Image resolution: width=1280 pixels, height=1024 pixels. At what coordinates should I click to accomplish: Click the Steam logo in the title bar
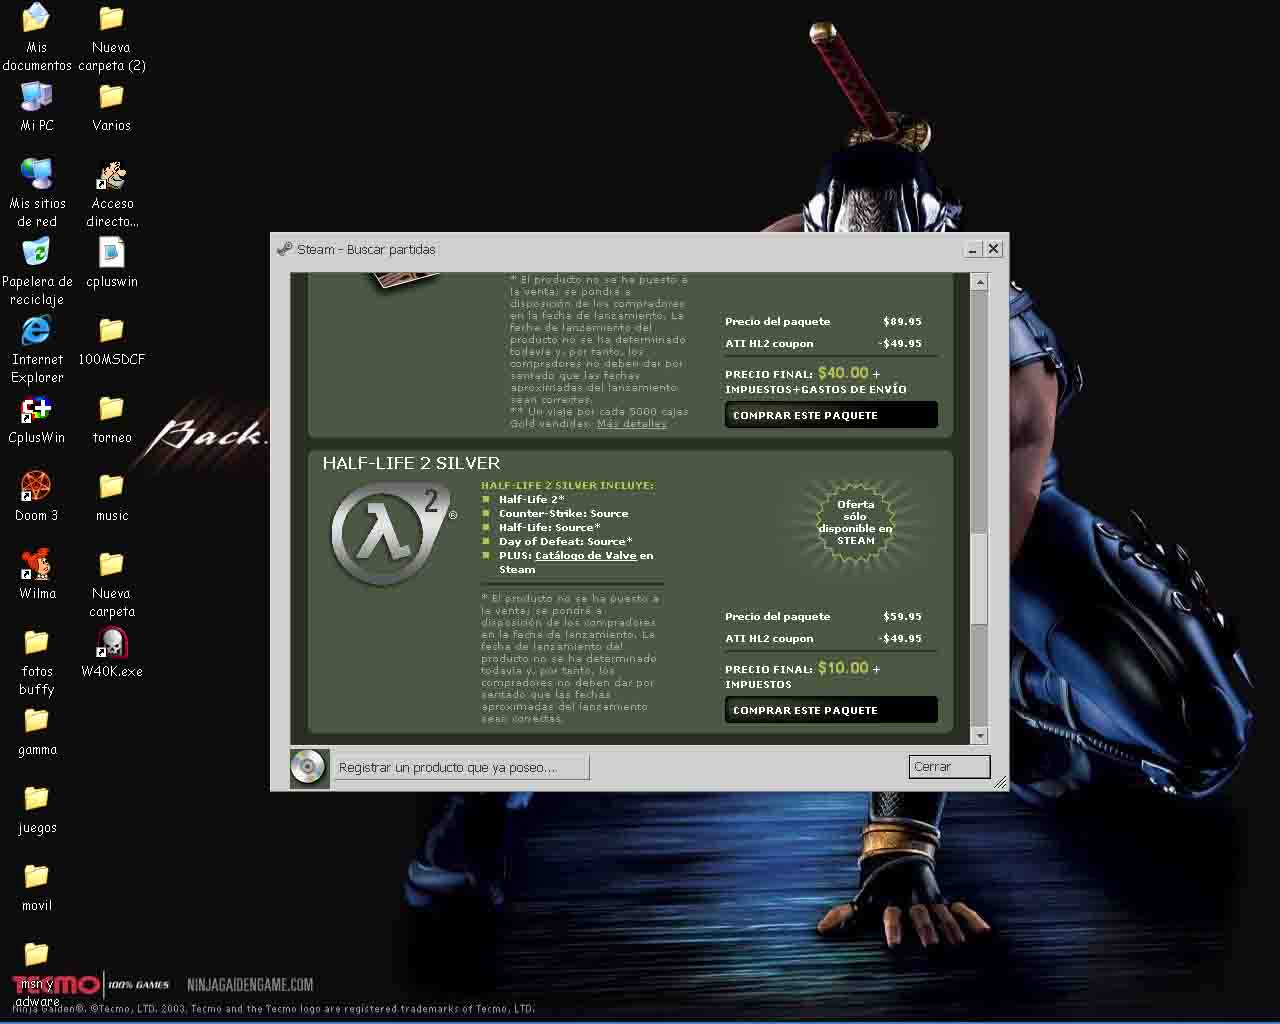[x=285, y=249]
